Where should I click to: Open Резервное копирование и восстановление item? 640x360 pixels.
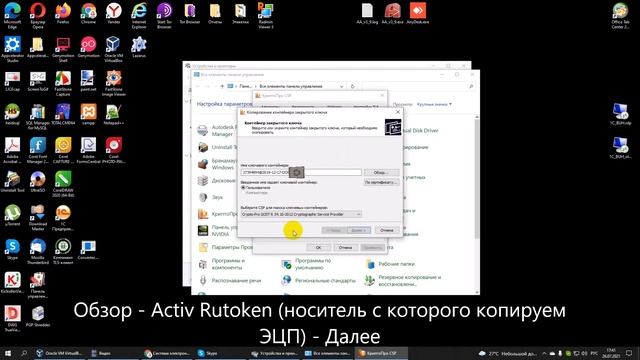[x=403, y=280]
